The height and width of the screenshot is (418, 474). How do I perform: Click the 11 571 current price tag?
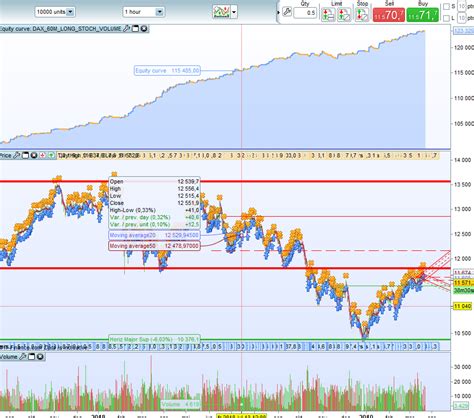click(463, 283)
